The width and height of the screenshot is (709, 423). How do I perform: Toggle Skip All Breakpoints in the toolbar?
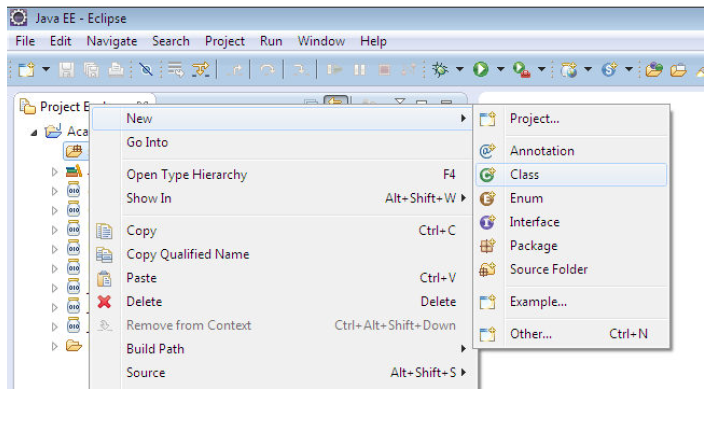click(146, 70)
